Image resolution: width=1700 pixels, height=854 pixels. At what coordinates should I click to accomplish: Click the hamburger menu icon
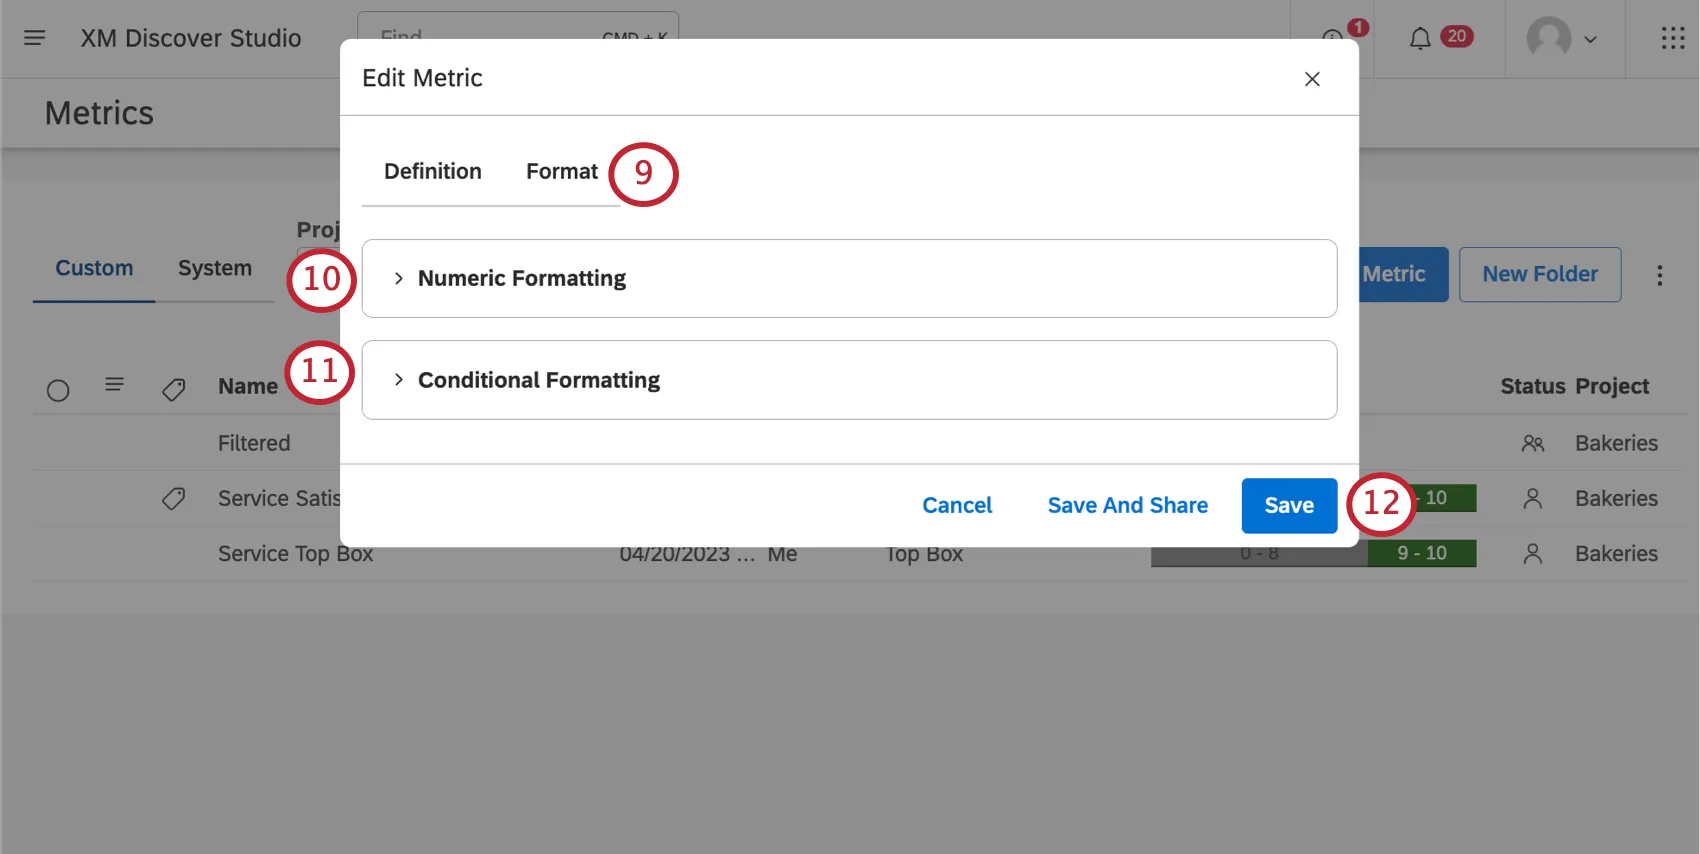click(x=34, y=38)
